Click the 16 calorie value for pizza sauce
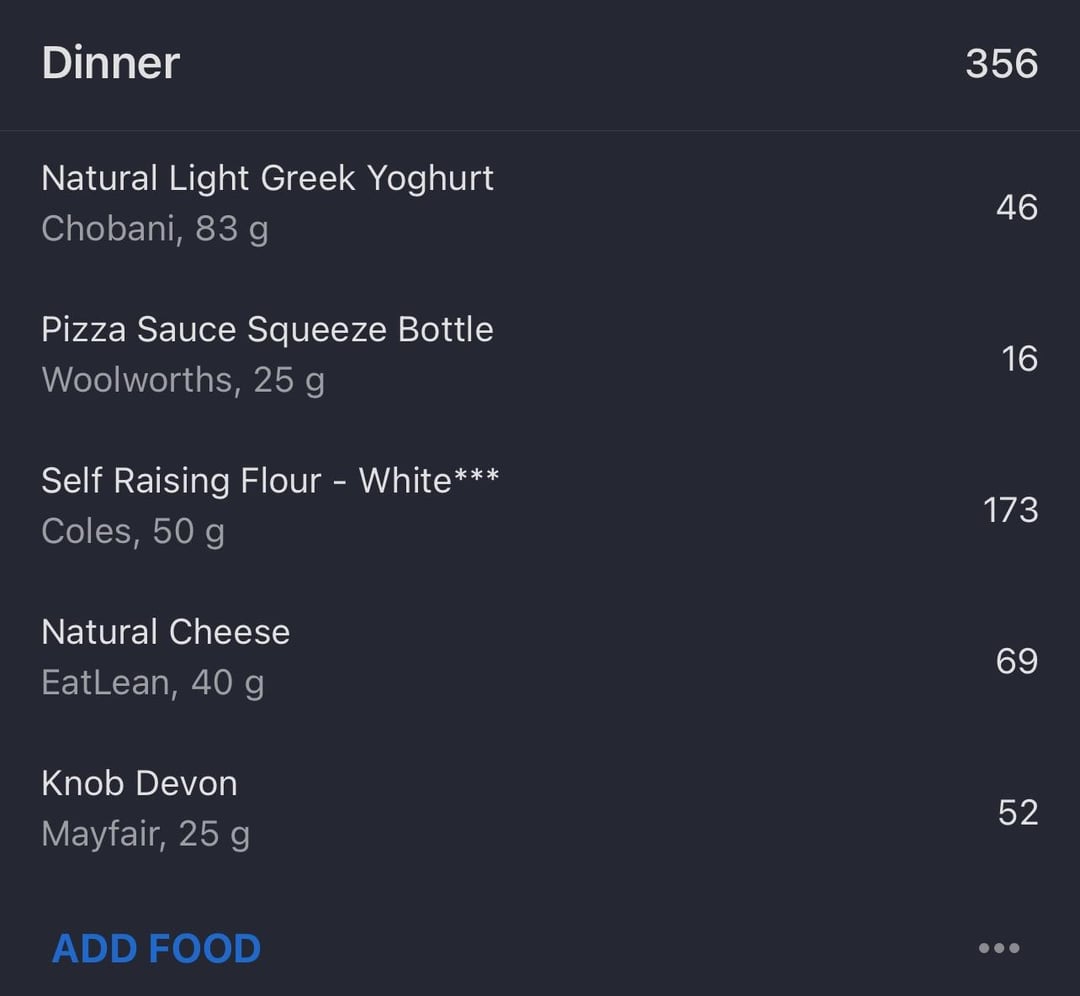 [1019, 359]
